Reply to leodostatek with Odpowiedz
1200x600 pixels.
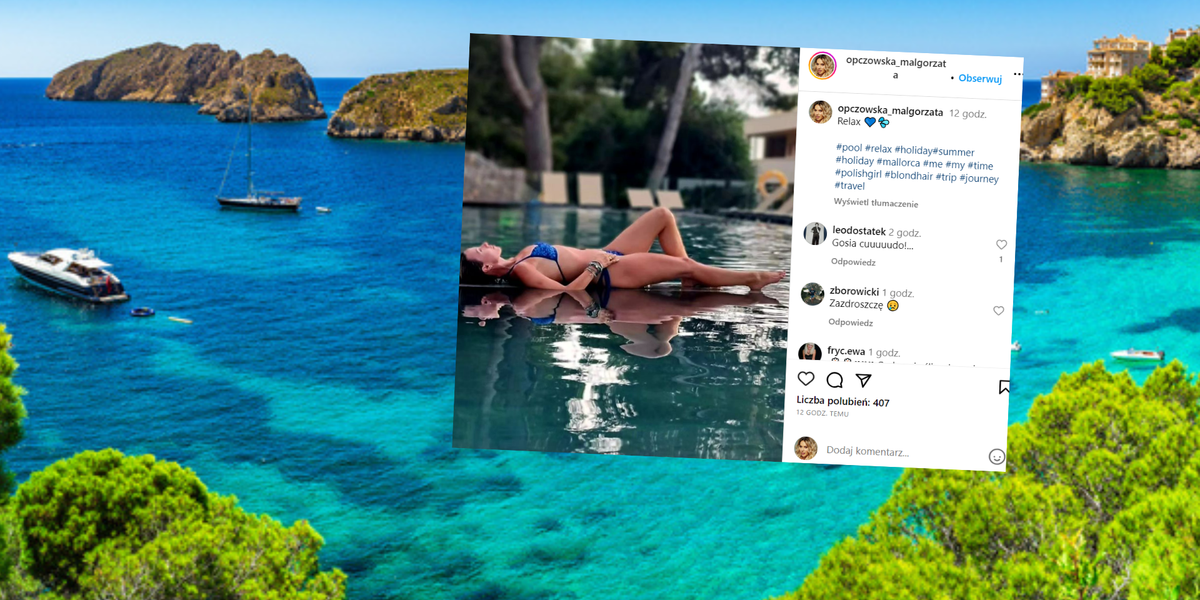point(853,262)
